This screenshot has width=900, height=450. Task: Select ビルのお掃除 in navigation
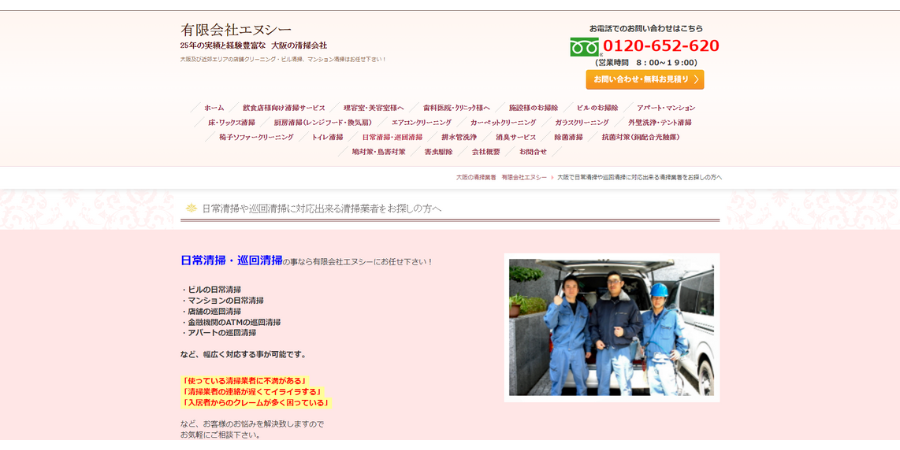(598, 108)
